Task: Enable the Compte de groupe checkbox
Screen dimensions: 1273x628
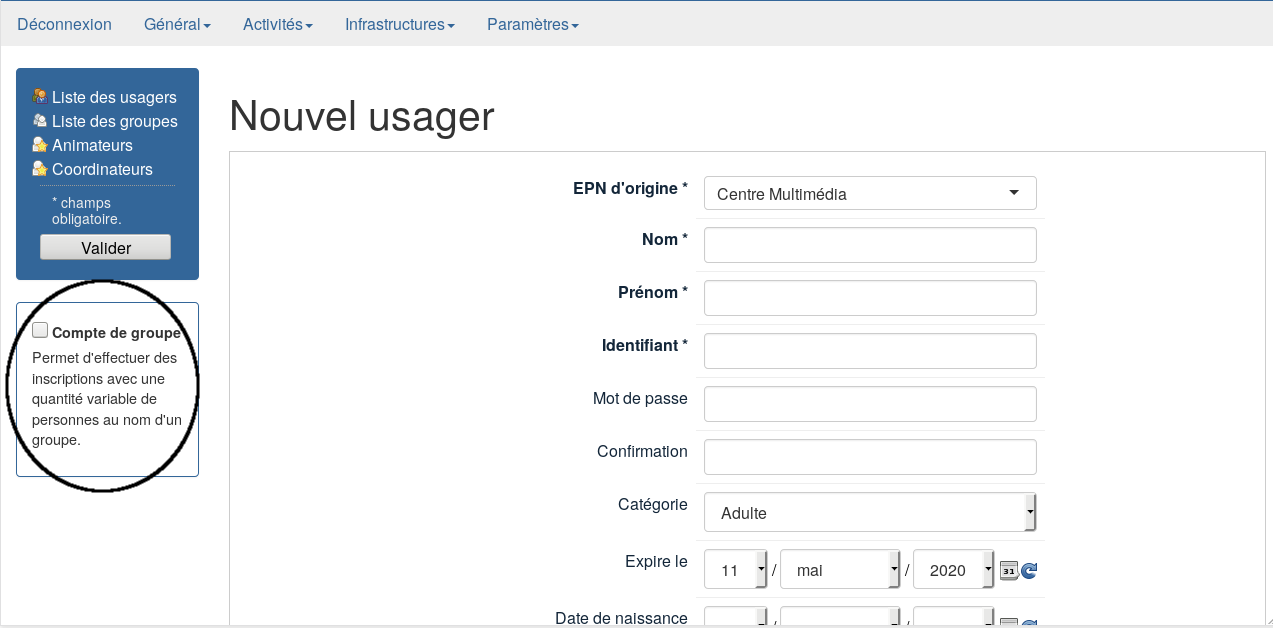Action: pyautogui.click(x=40, y=331)
